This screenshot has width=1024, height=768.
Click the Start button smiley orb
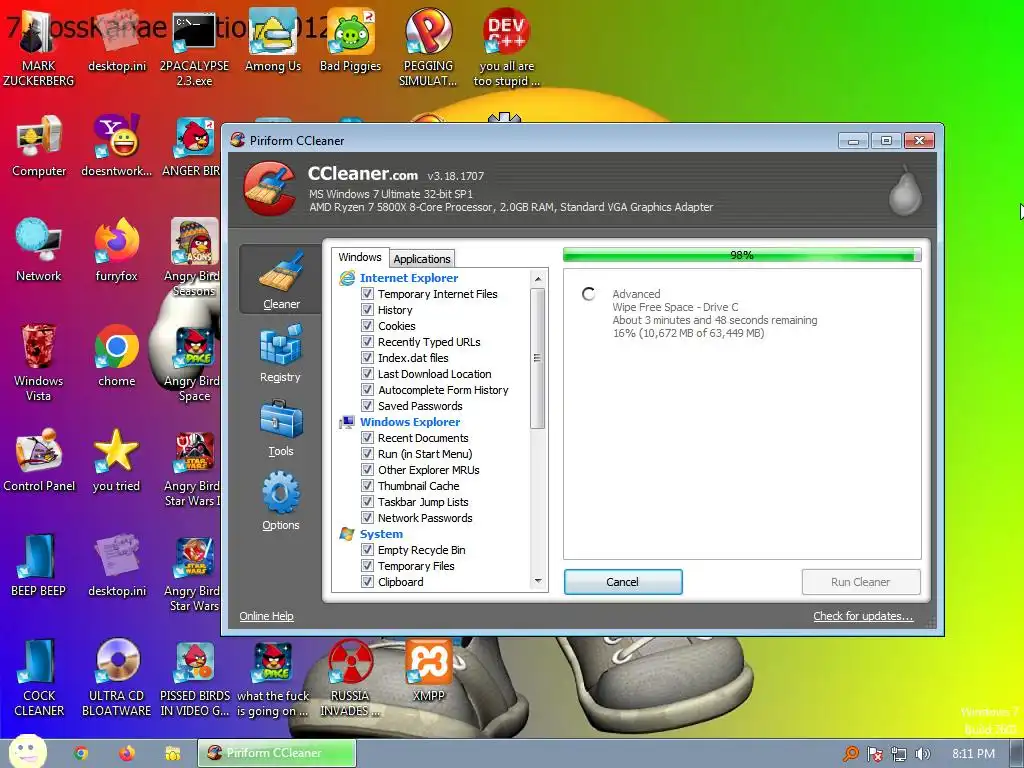point(27,752)
